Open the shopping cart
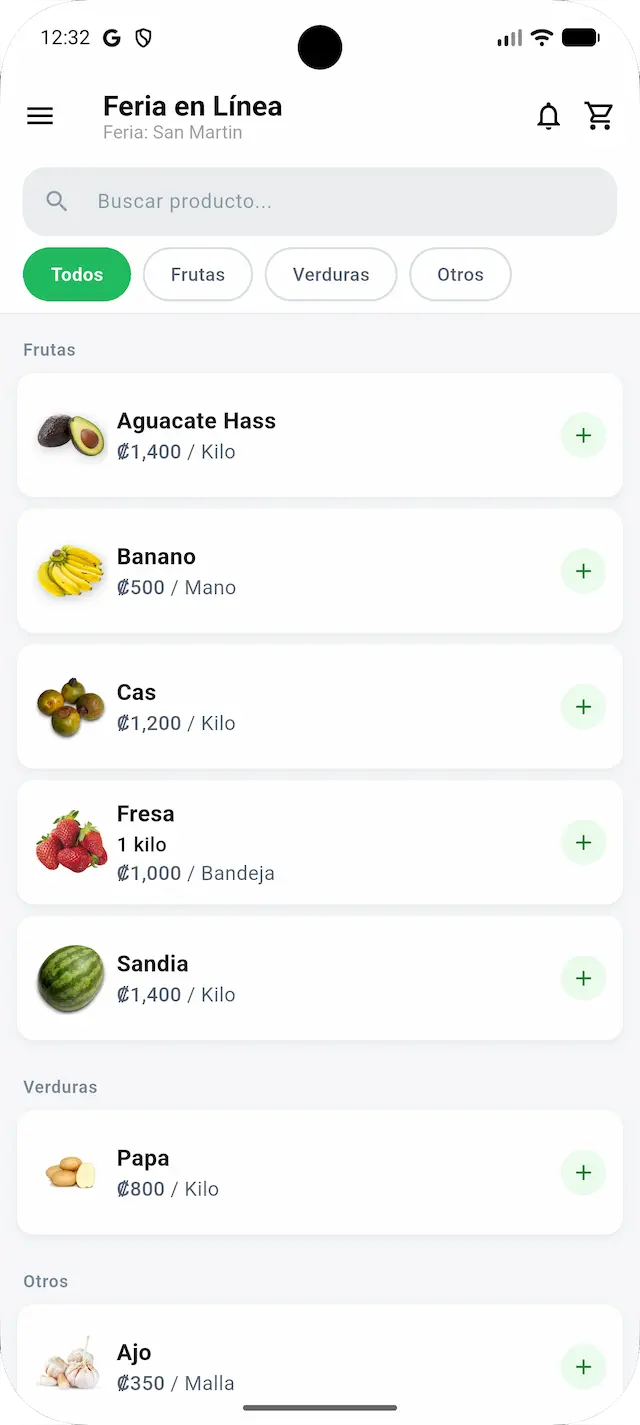 [x=599, y=117]
